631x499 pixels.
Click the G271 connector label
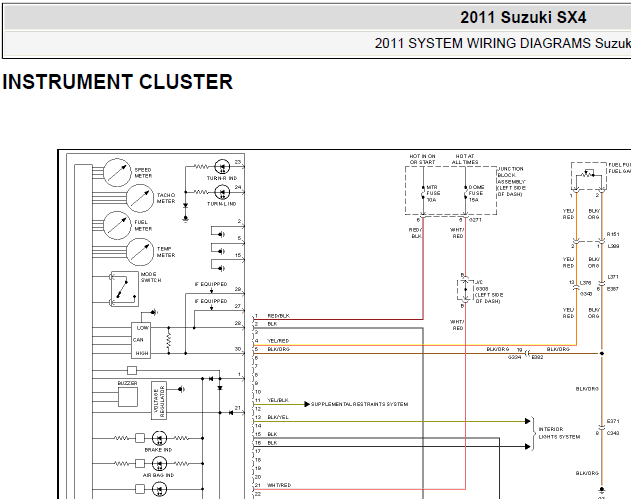[475, 220]
